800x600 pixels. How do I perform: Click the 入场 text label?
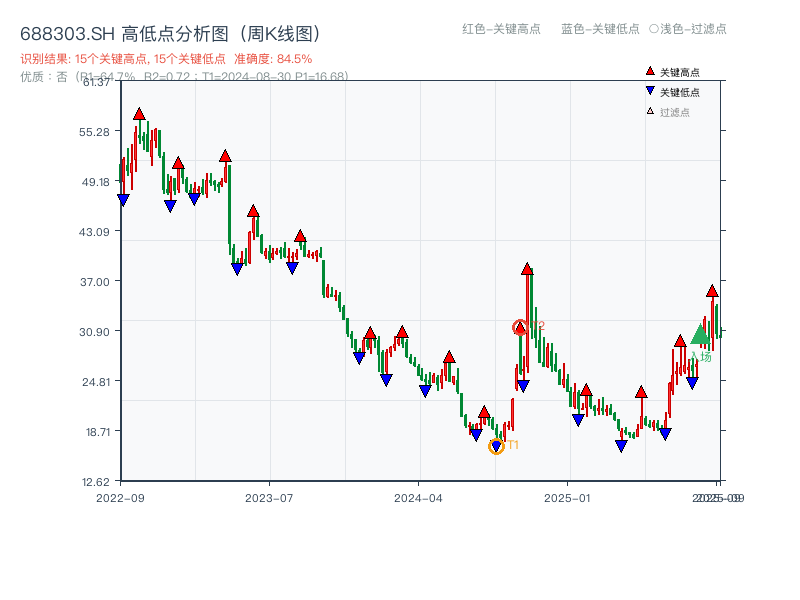tap(701, 356)
